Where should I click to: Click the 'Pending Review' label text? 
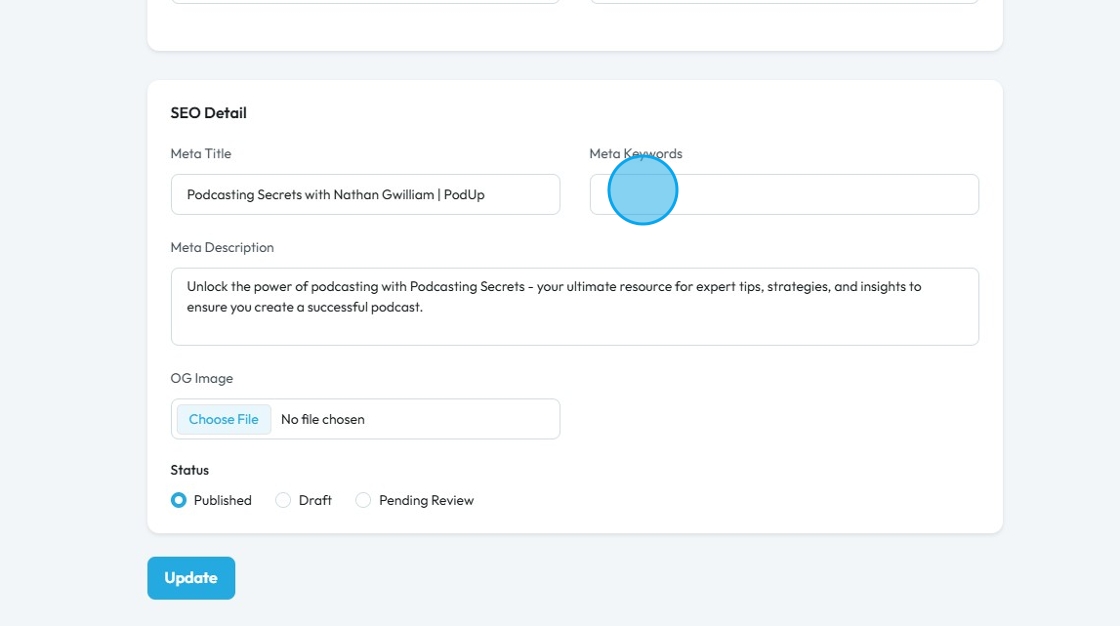(x=426, y=500)
